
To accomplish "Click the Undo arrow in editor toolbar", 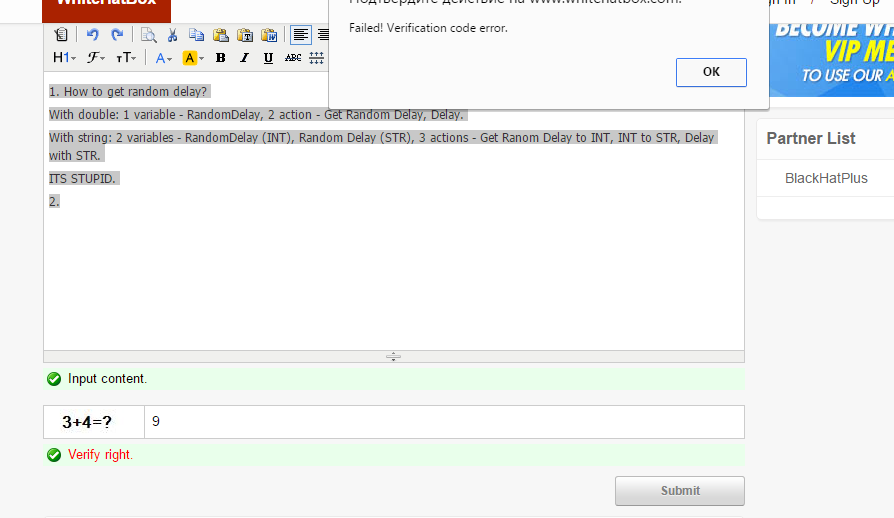I will (93, 35).
